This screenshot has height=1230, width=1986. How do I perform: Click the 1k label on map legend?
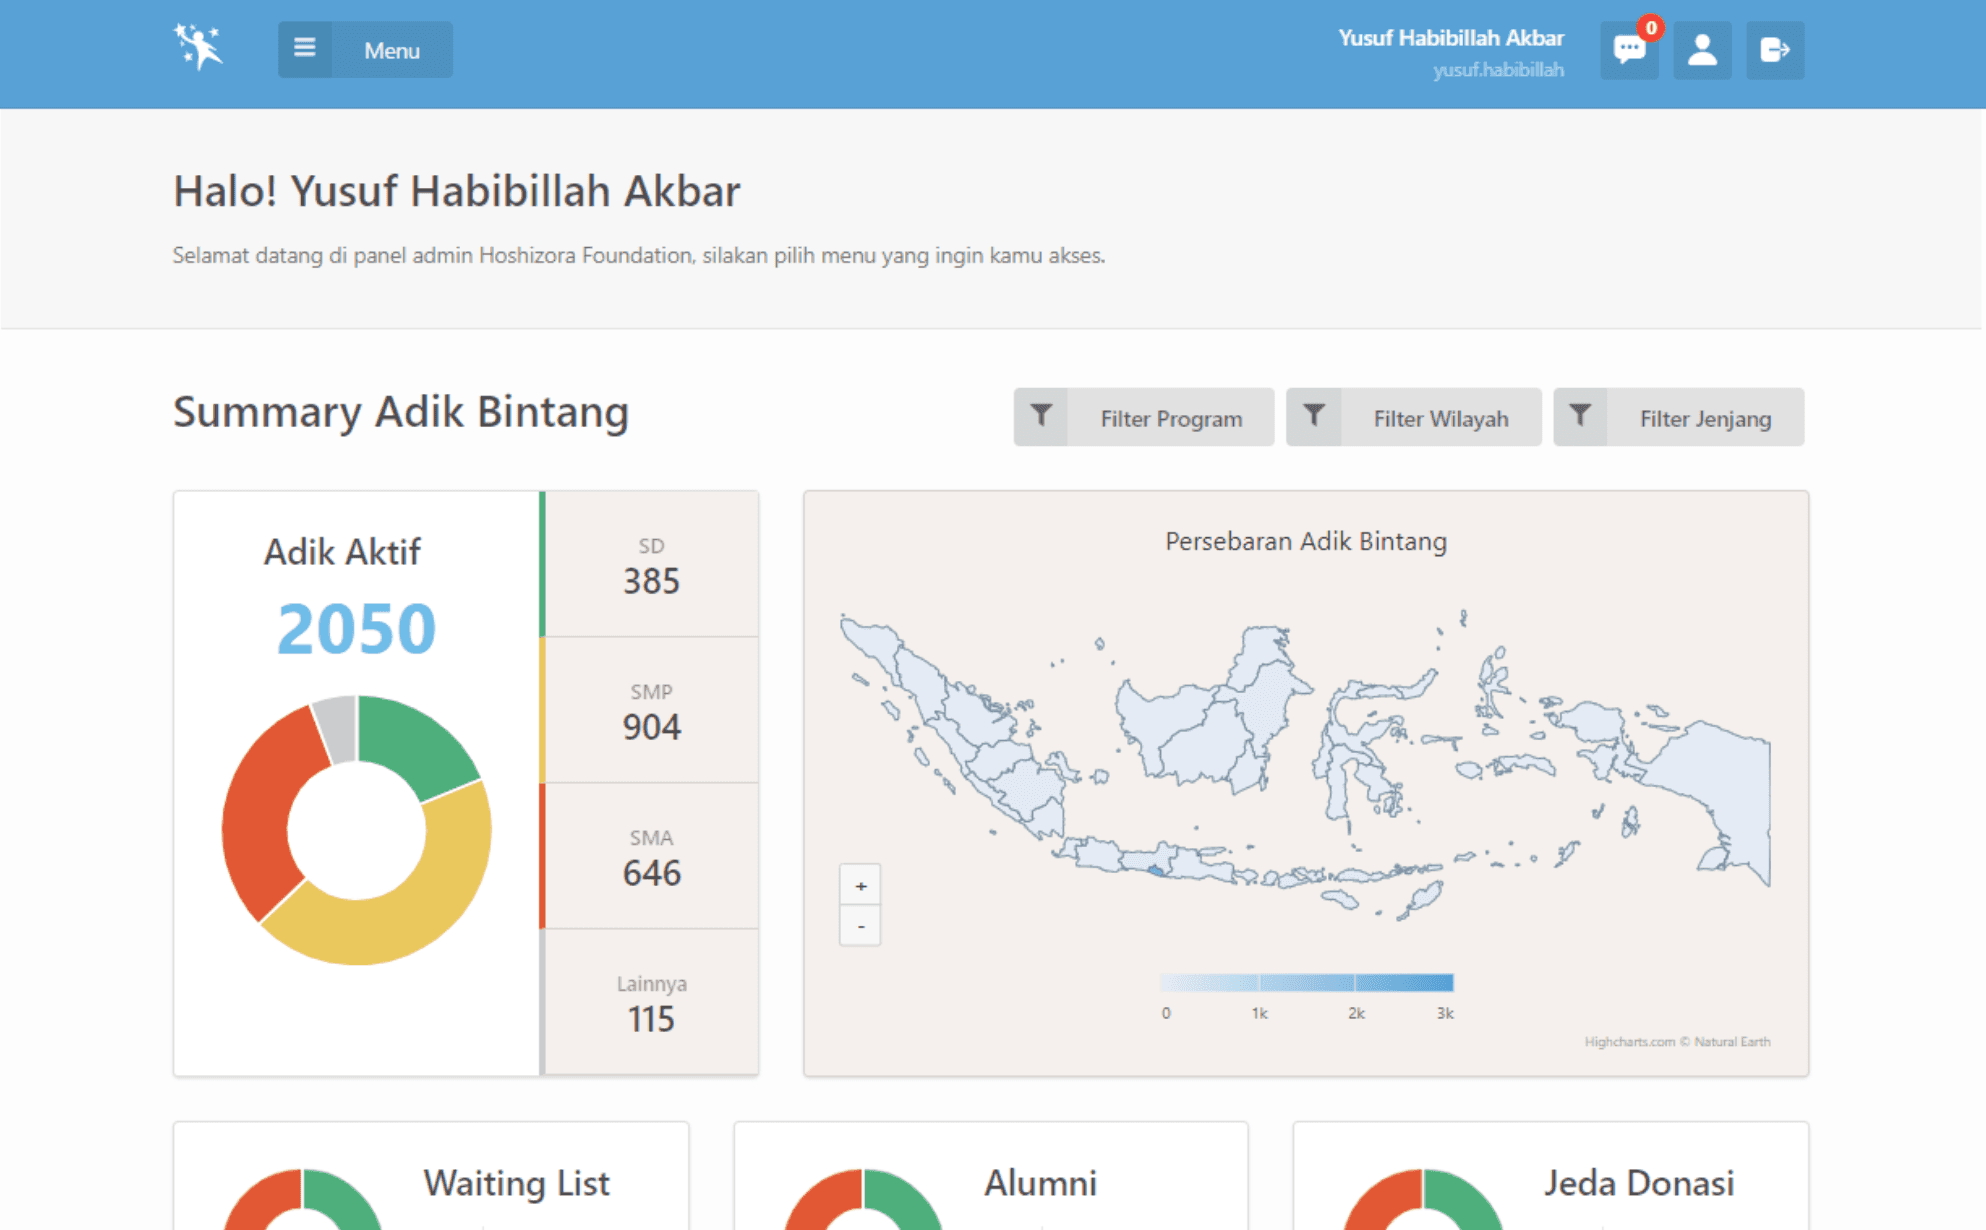(1259, 1013)
